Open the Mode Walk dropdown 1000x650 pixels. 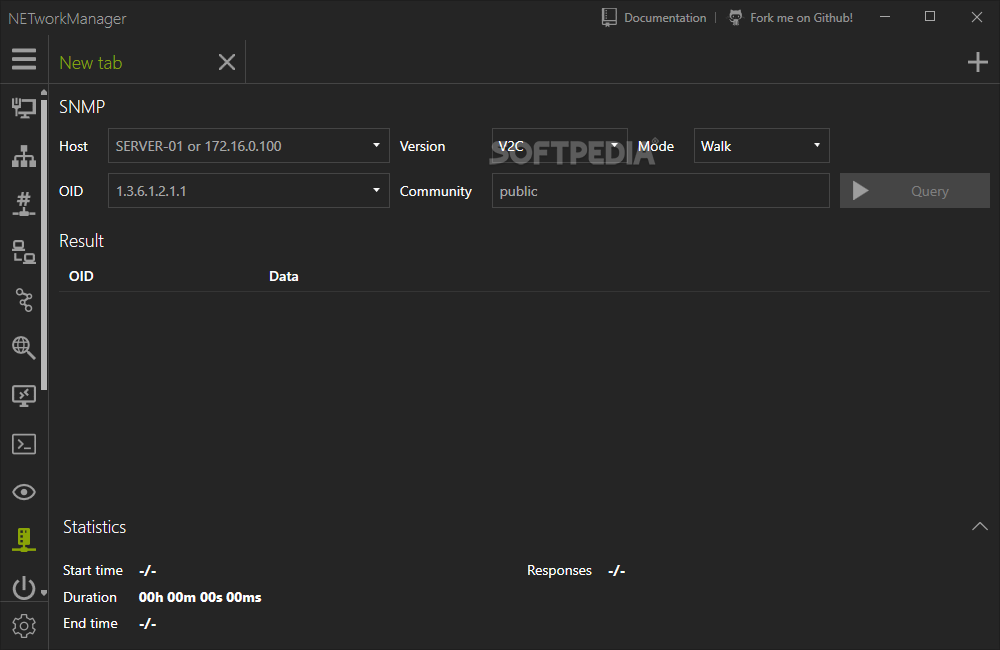point(761,145)
